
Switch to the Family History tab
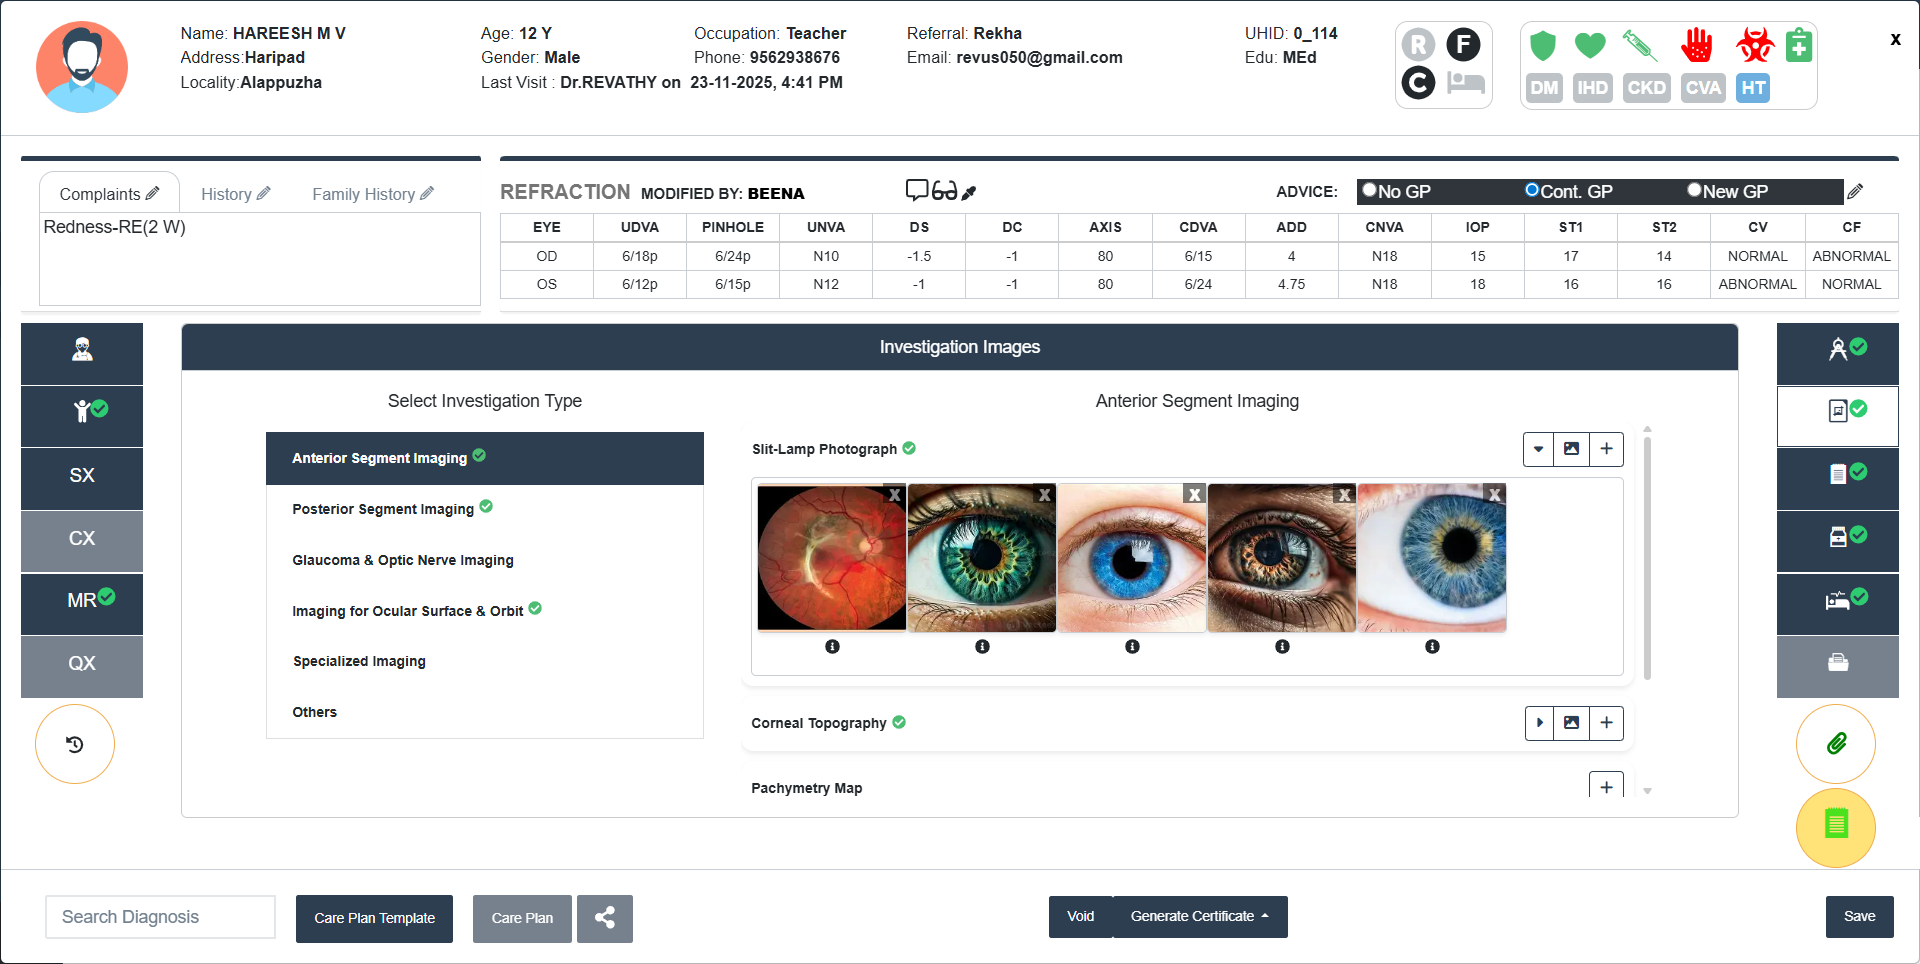click(364, 194)
